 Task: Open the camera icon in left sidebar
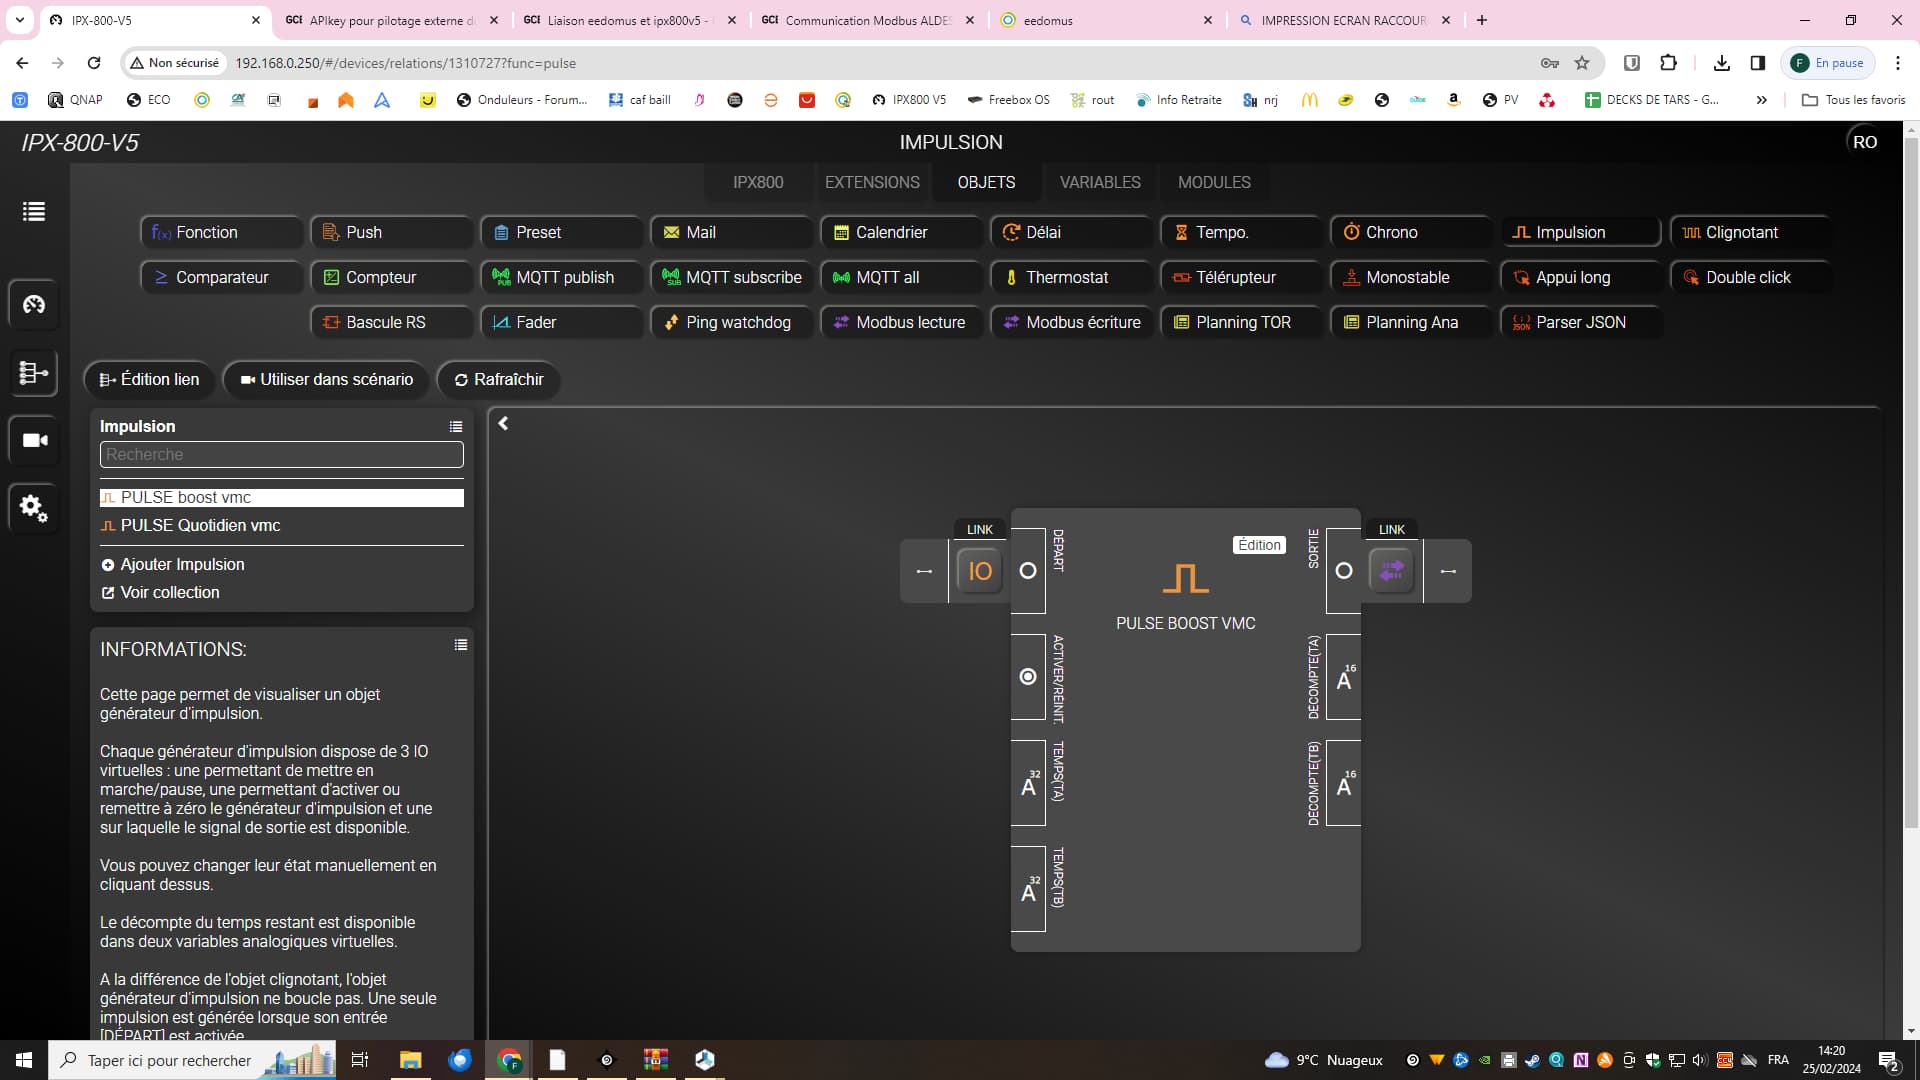[34, 440]
